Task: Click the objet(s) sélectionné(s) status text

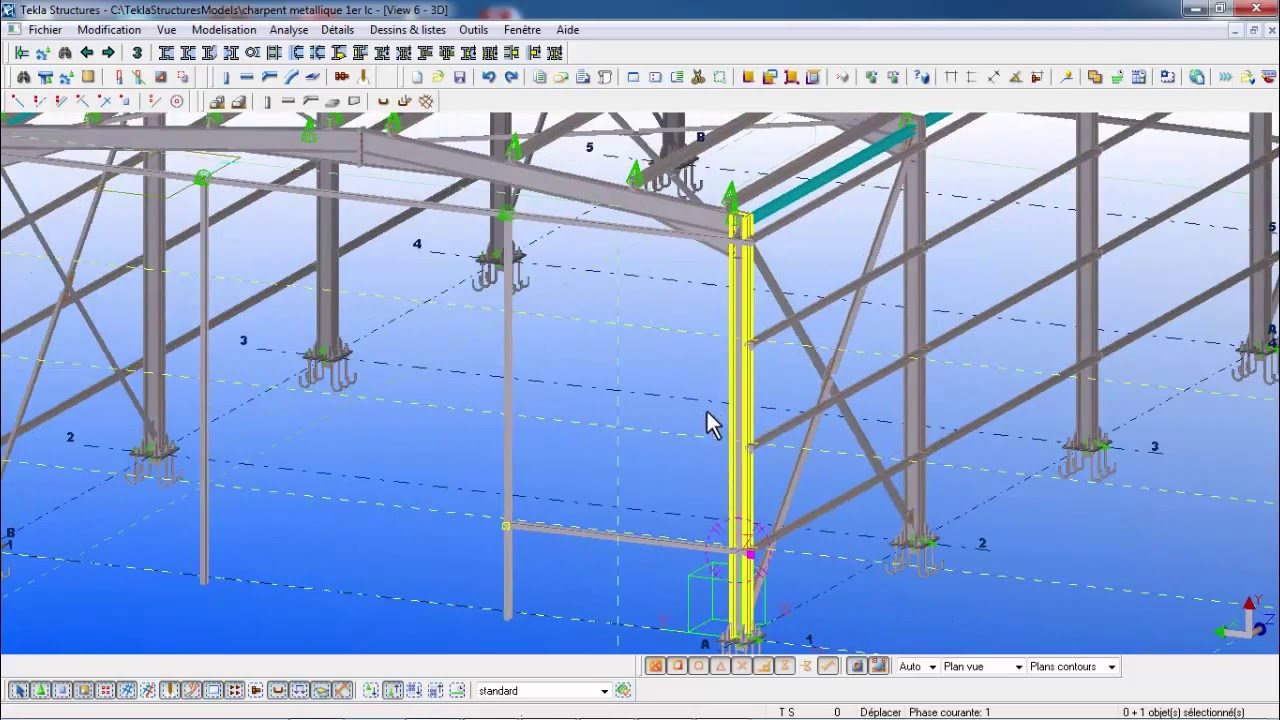Action: [1183, 712]
